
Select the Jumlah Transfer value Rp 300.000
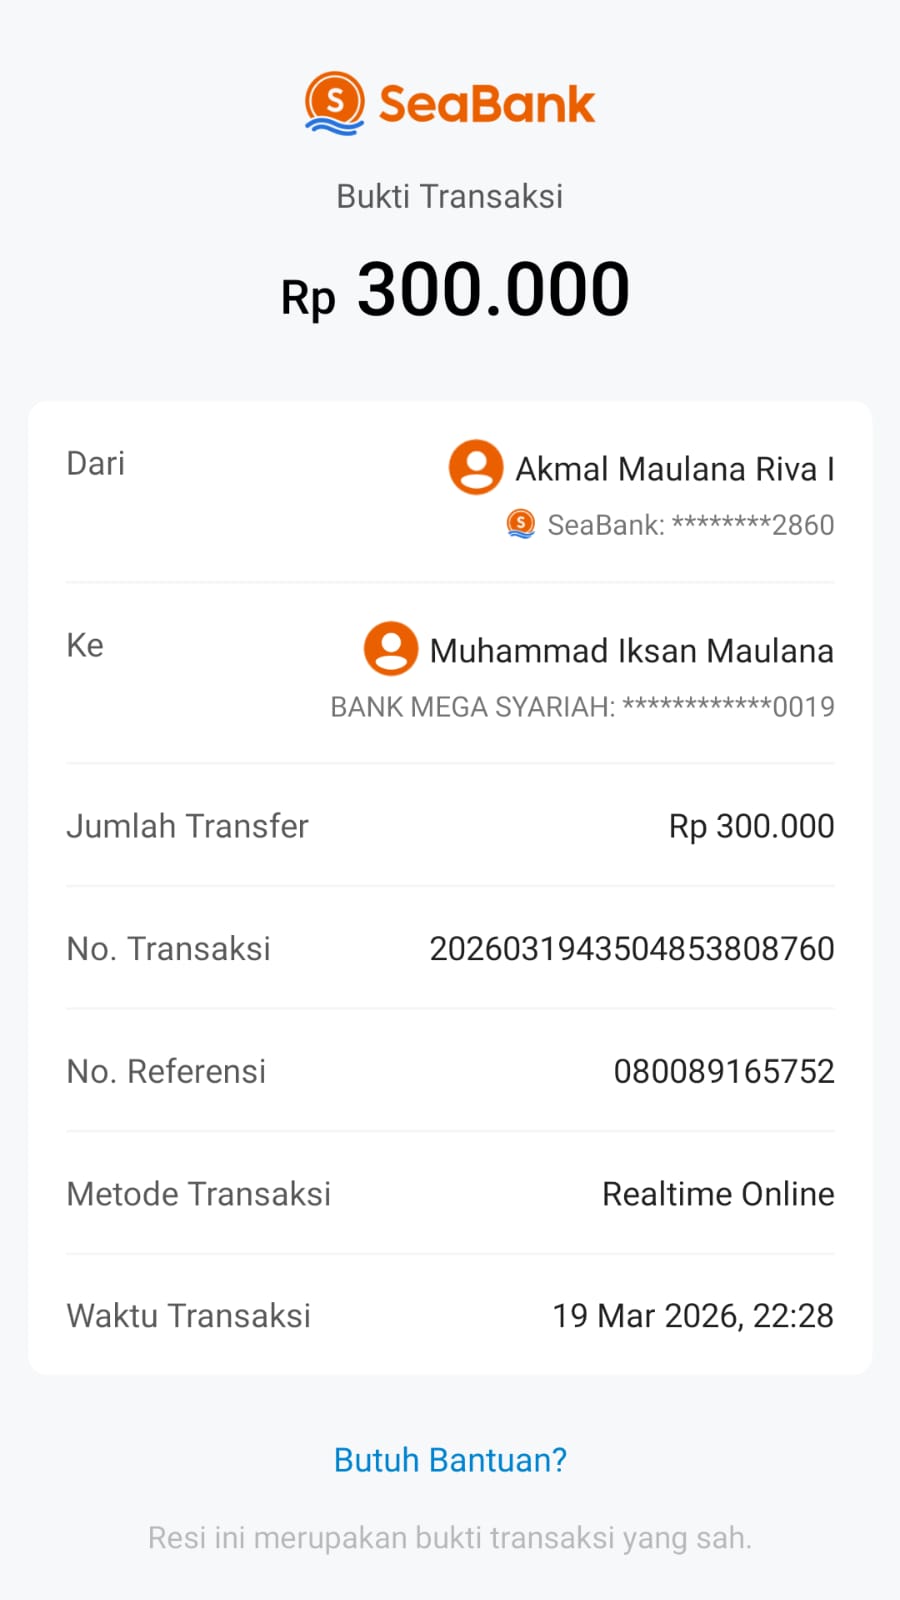click(752, 826)
